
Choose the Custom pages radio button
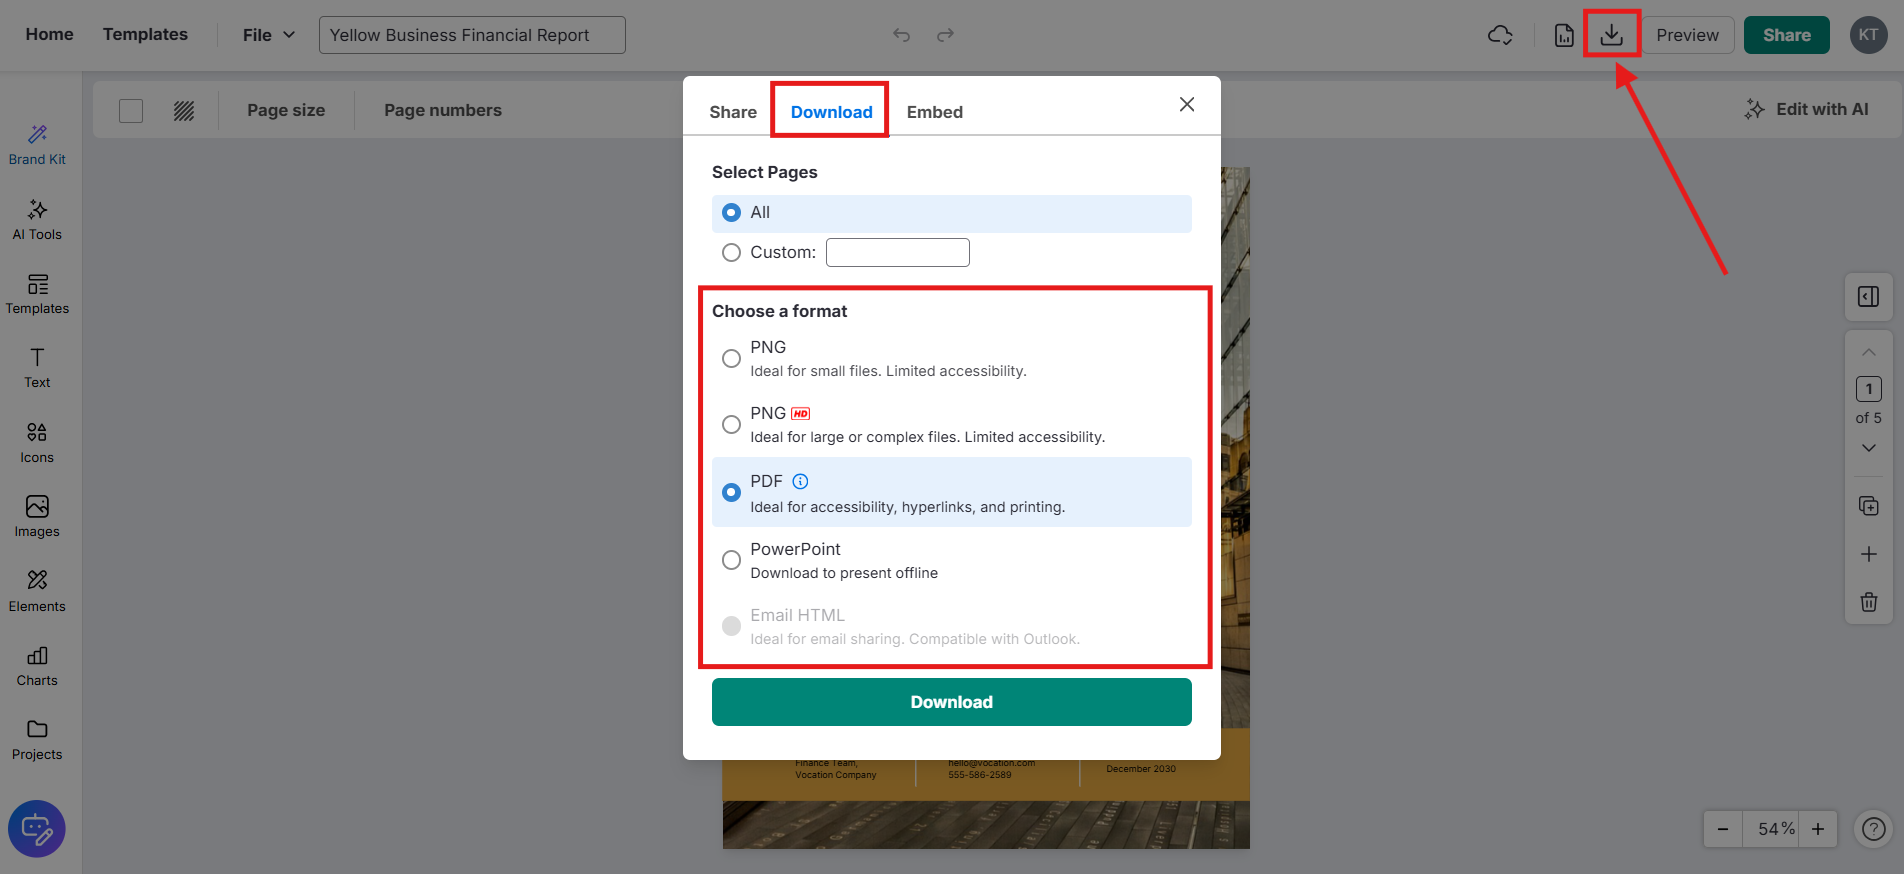tap(732, 253)
